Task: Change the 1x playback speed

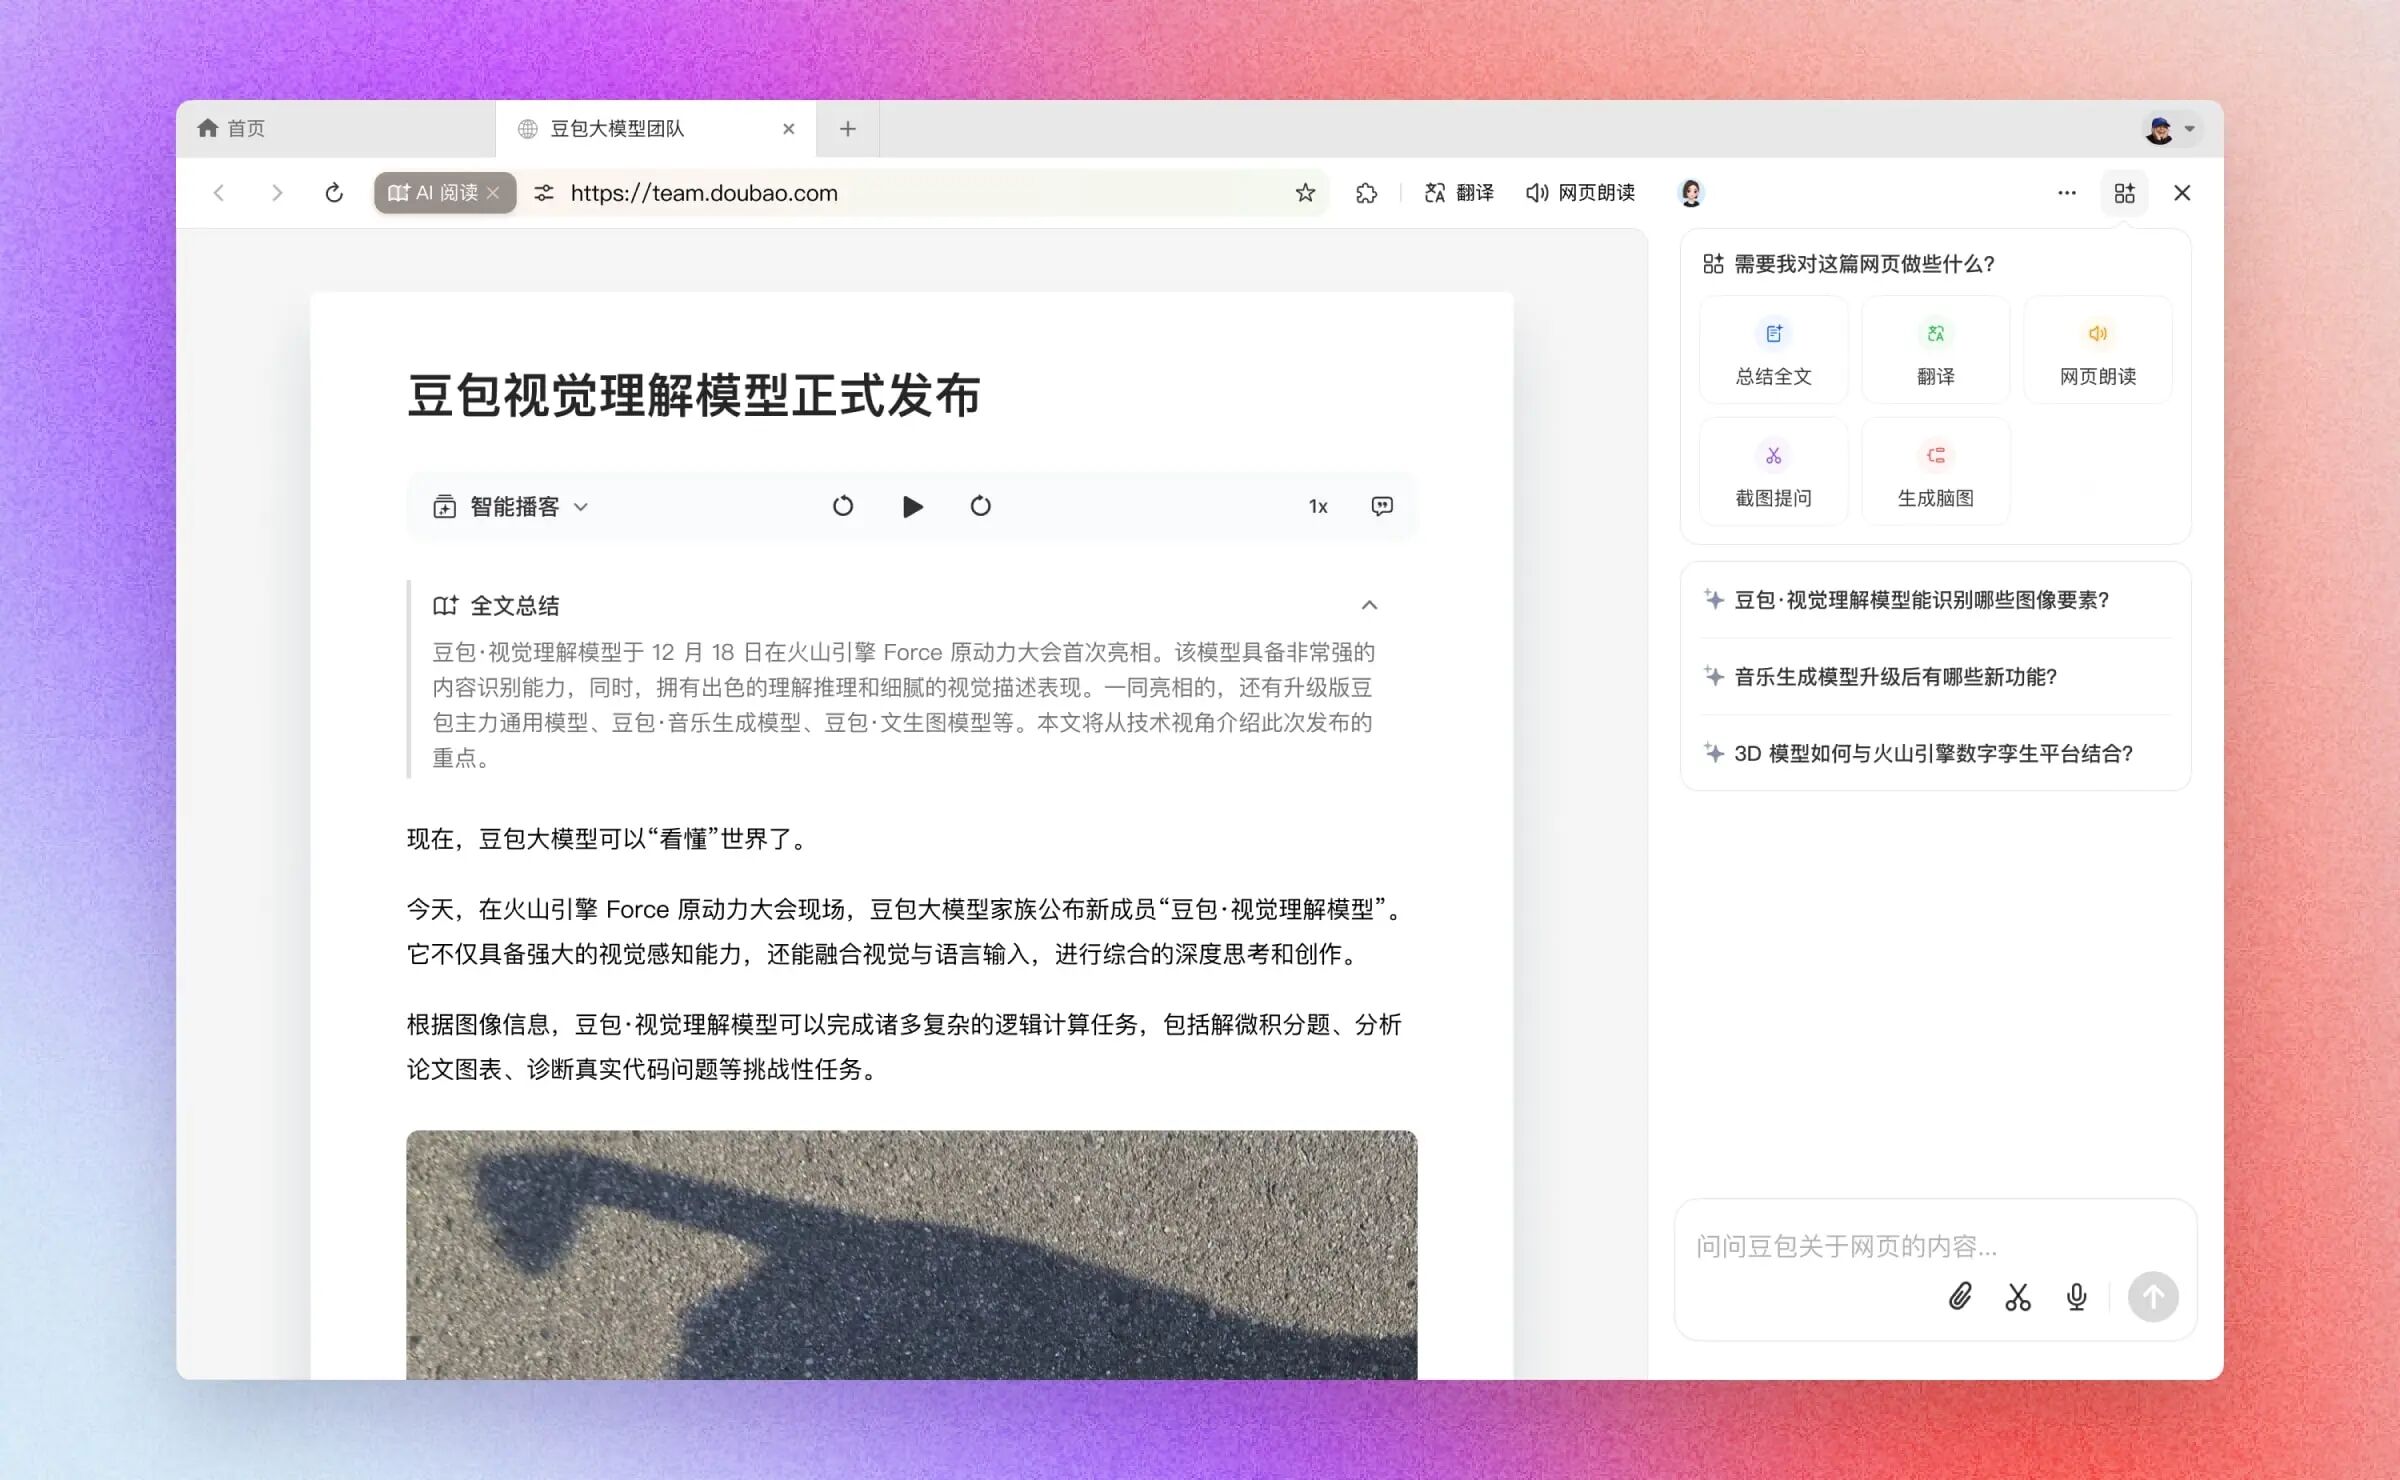Action: [1318, 506]
